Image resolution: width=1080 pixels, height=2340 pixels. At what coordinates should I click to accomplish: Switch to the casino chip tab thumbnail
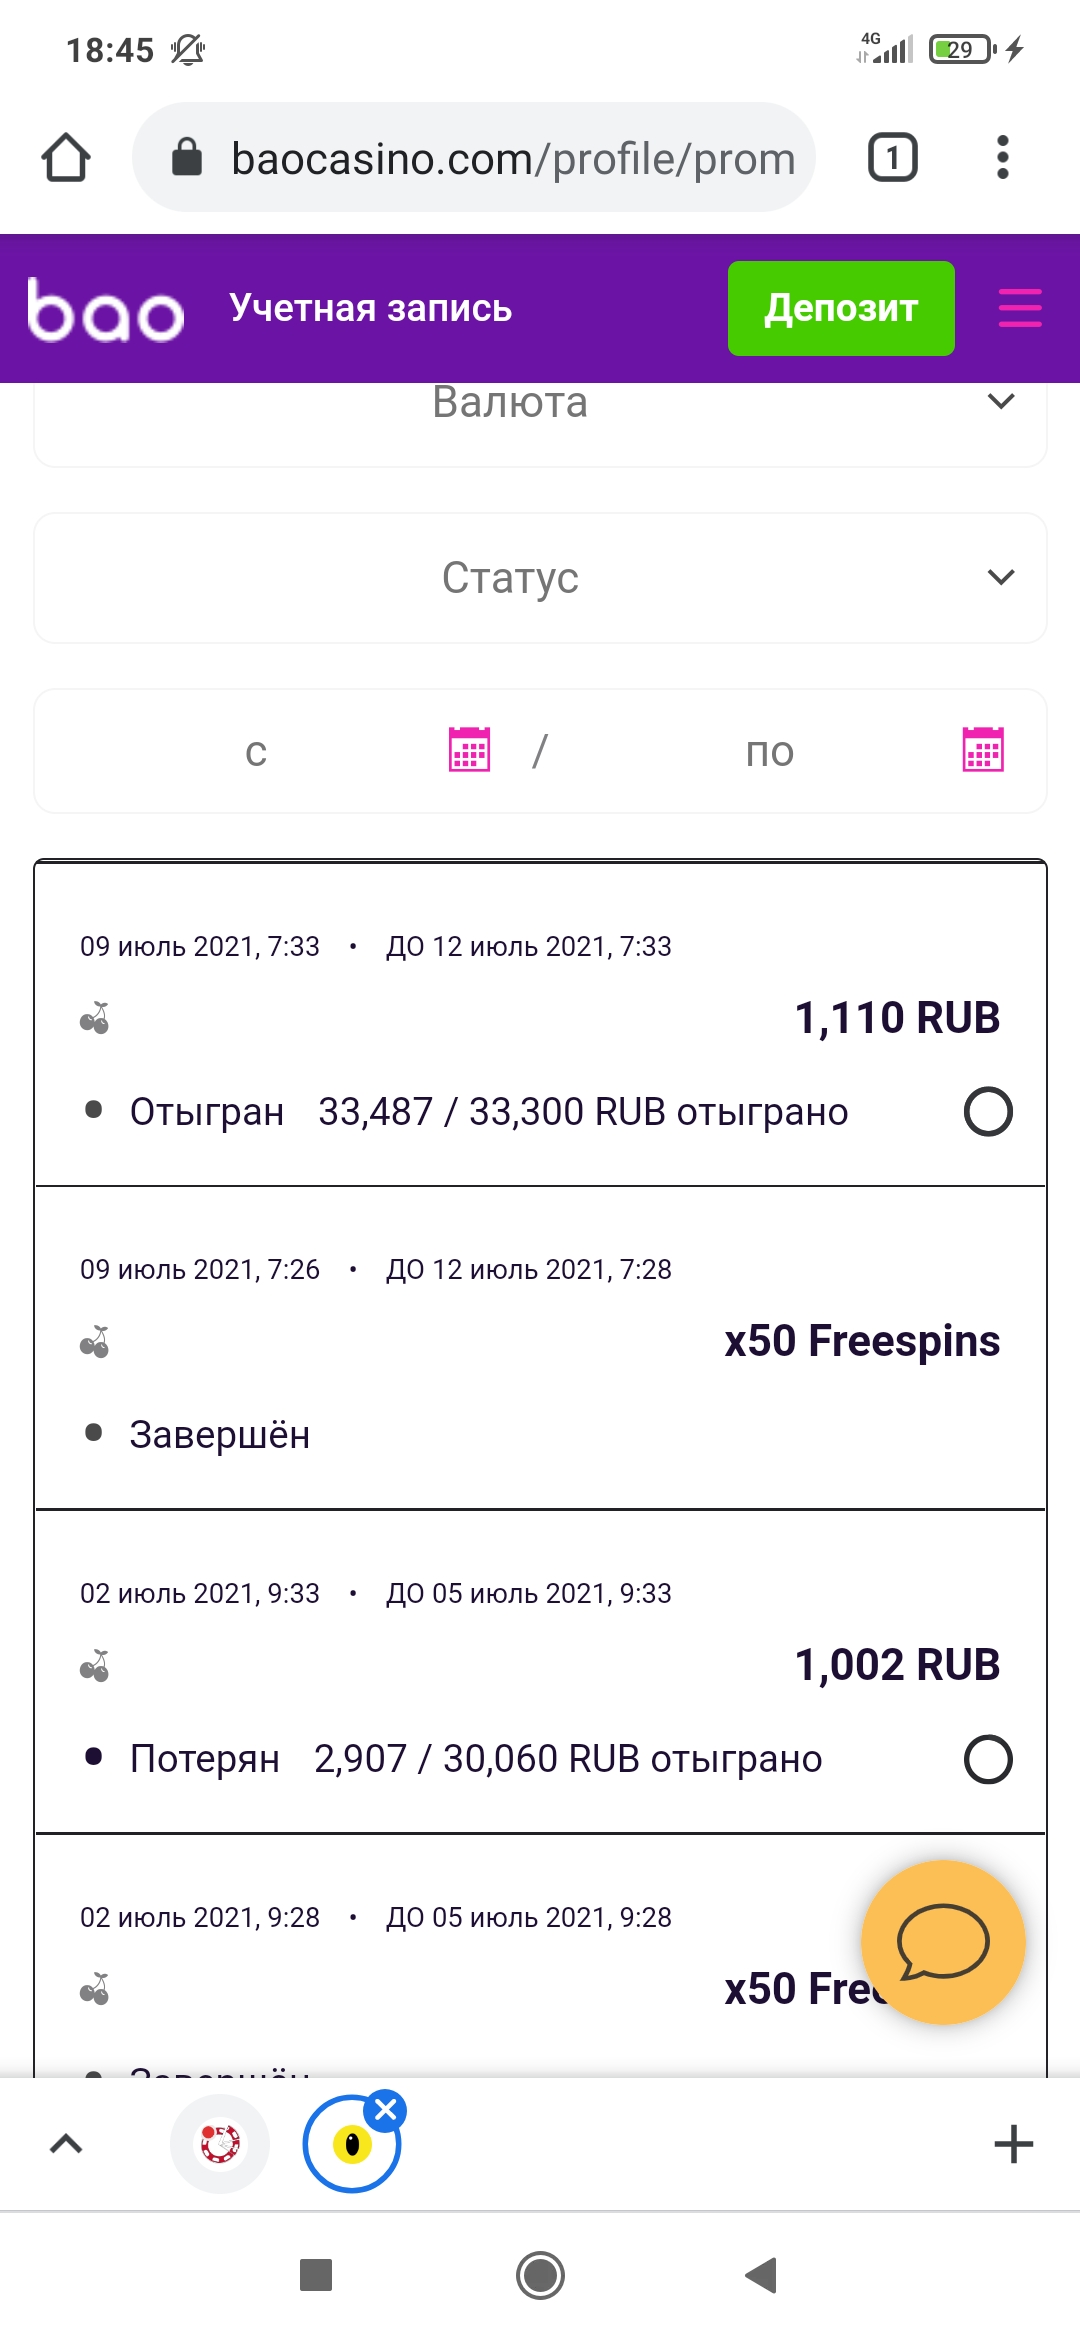coord(220,2144)
